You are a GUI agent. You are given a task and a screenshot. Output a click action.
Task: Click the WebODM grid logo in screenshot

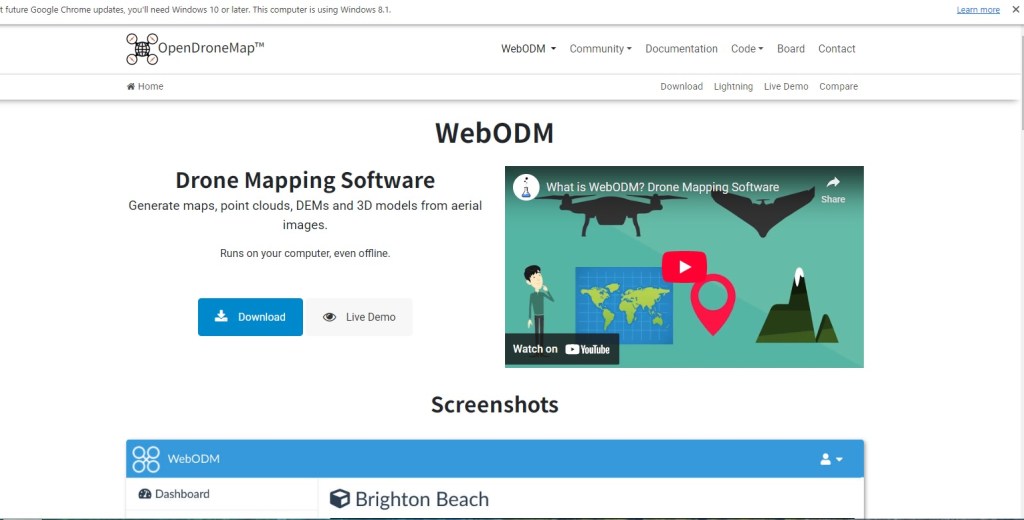146,459
